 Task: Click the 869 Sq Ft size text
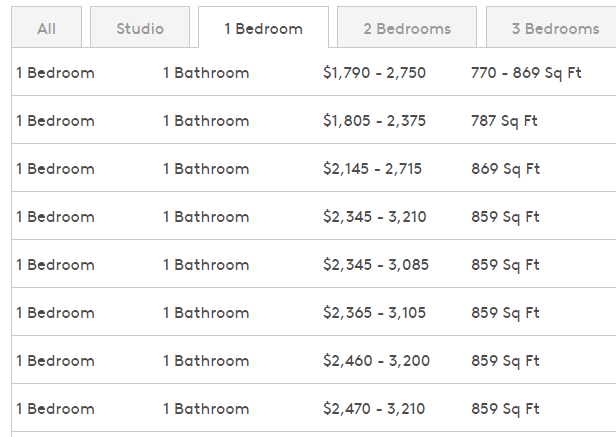[x=505, y=169]
